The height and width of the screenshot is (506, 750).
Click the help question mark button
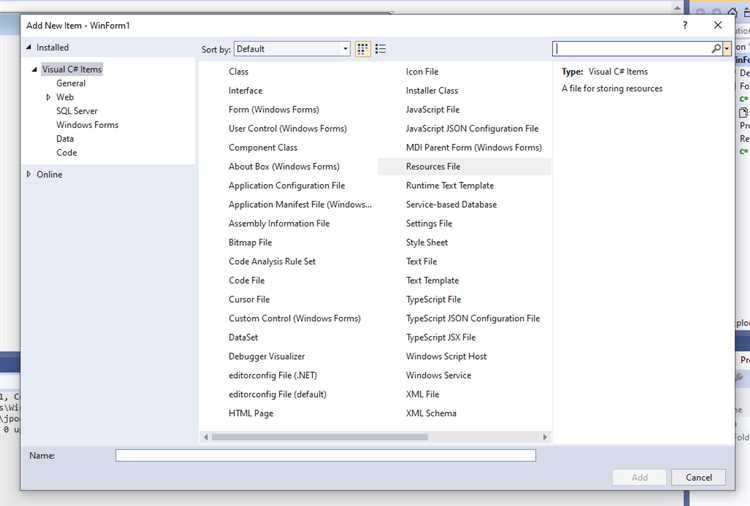coord(685,25)
